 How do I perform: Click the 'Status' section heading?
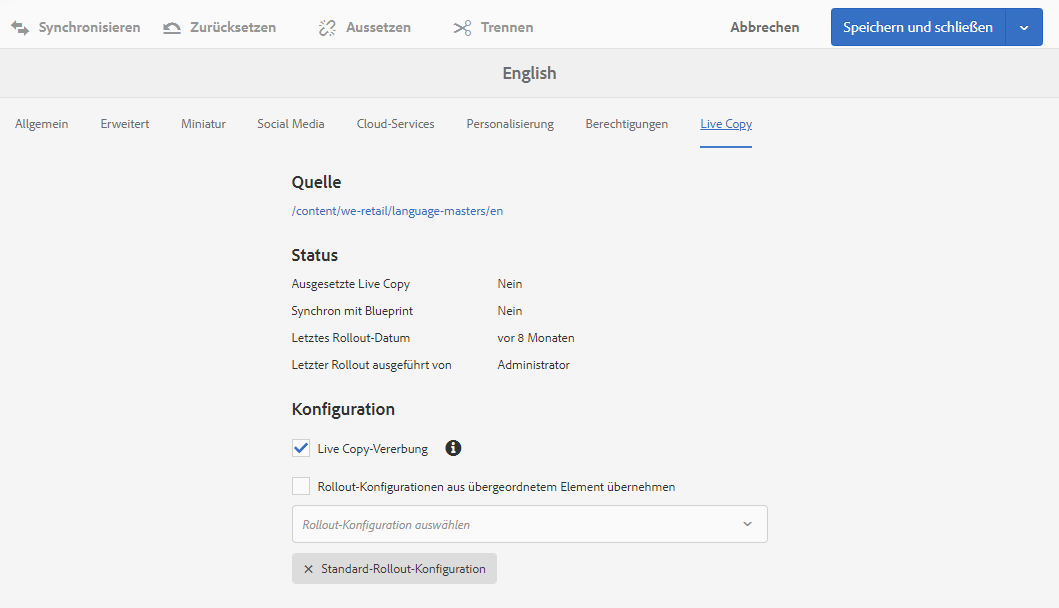click(x=315, y=255)
